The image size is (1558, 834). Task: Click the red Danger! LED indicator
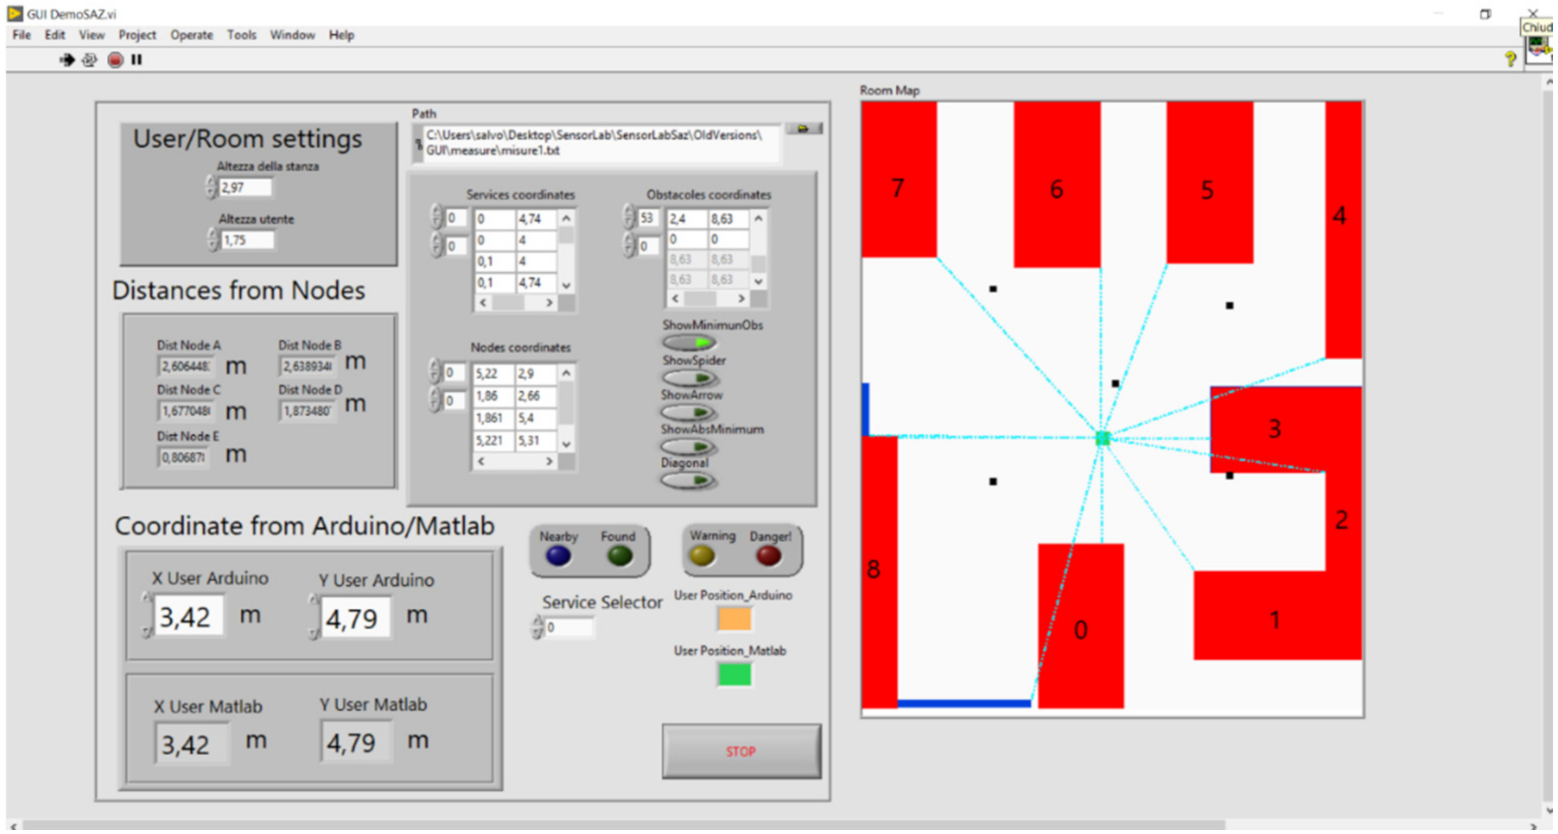(x=768, y=556)
